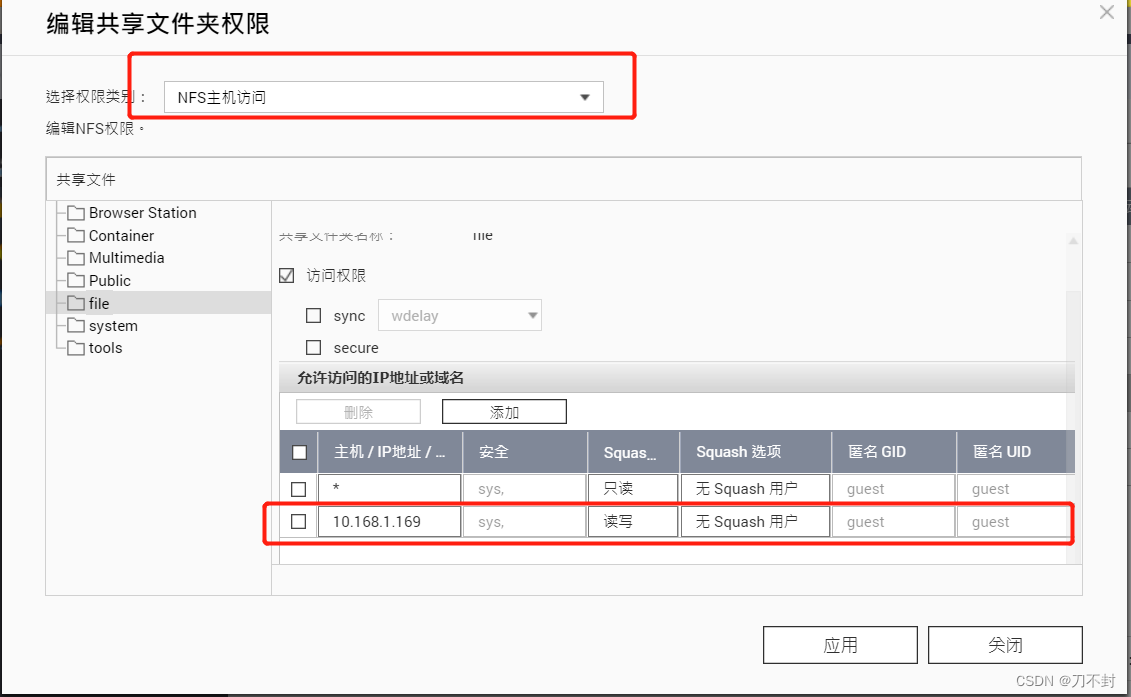The image size is (1131, 697).
Task: Click the Container folder icon
Action: point(76,235)
